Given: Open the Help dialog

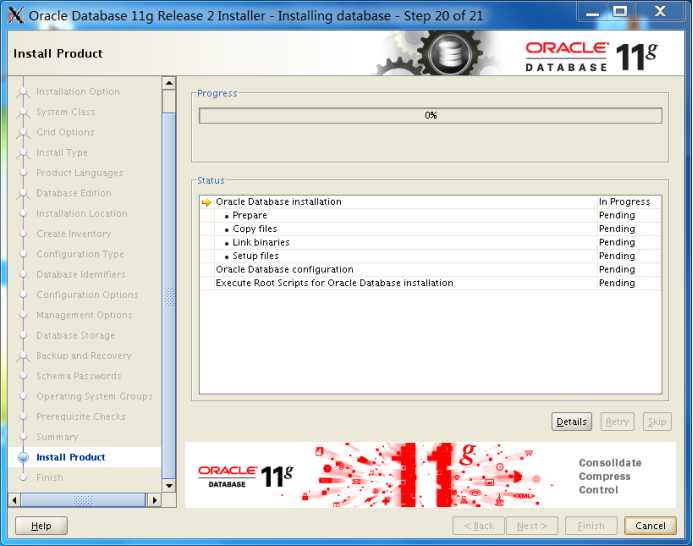Looking at the screenshot, I should (41, 525).
